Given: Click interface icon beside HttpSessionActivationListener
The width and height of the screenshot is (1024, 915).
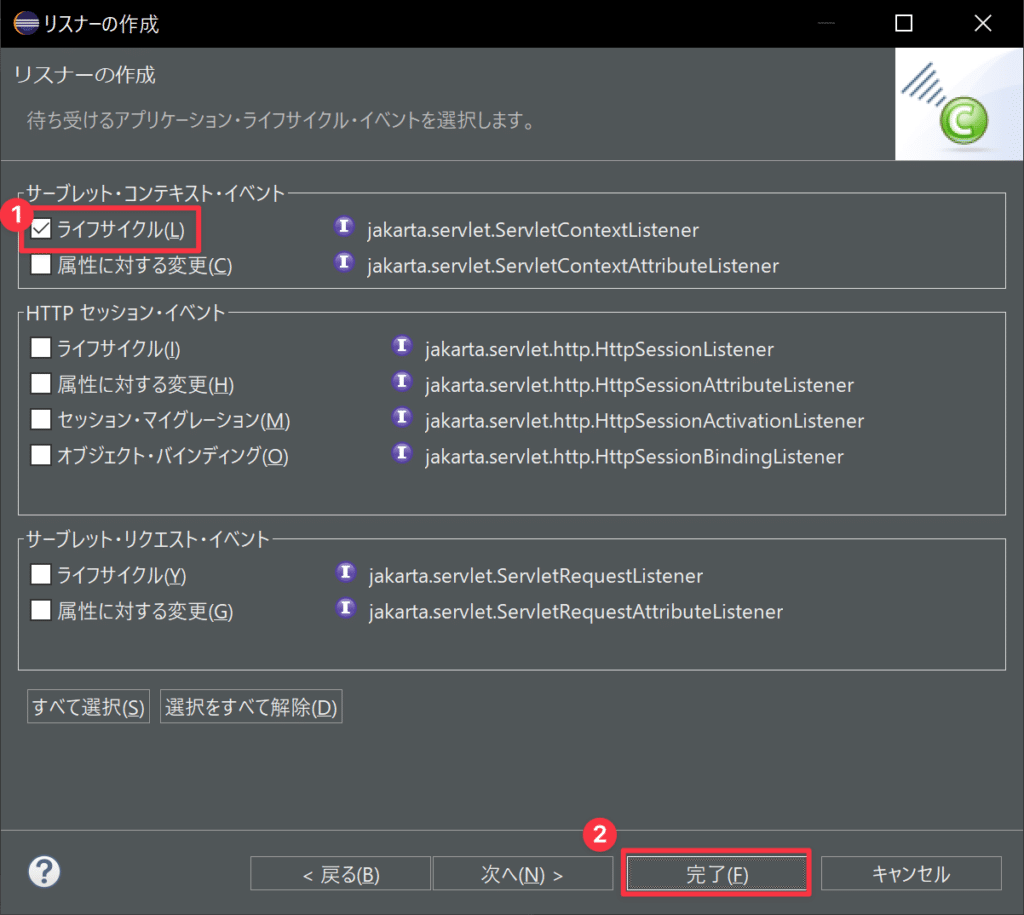Looking at the screenshot, I should tap(402, 420).
